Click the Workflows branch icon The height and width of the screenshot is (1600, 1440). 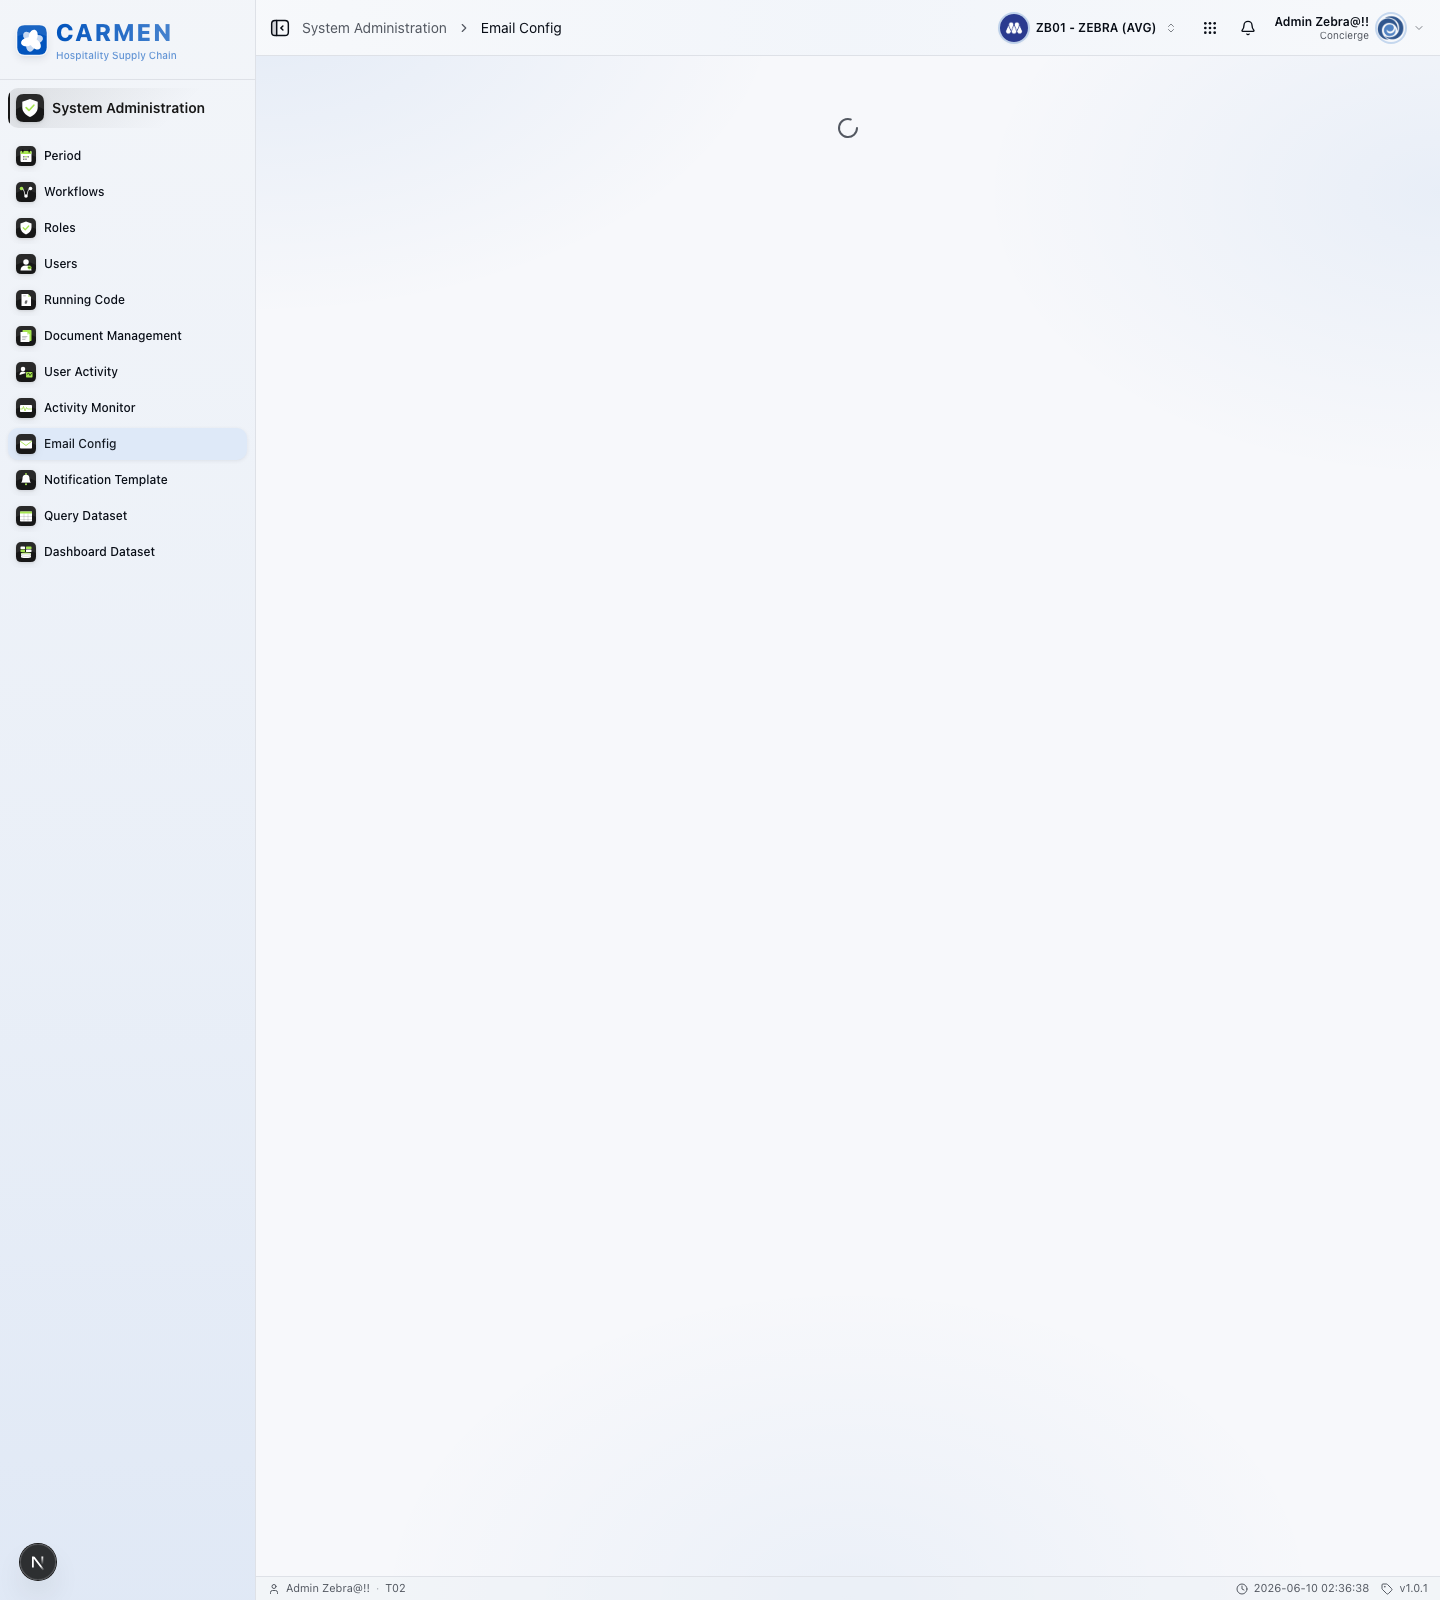[26, 192]
